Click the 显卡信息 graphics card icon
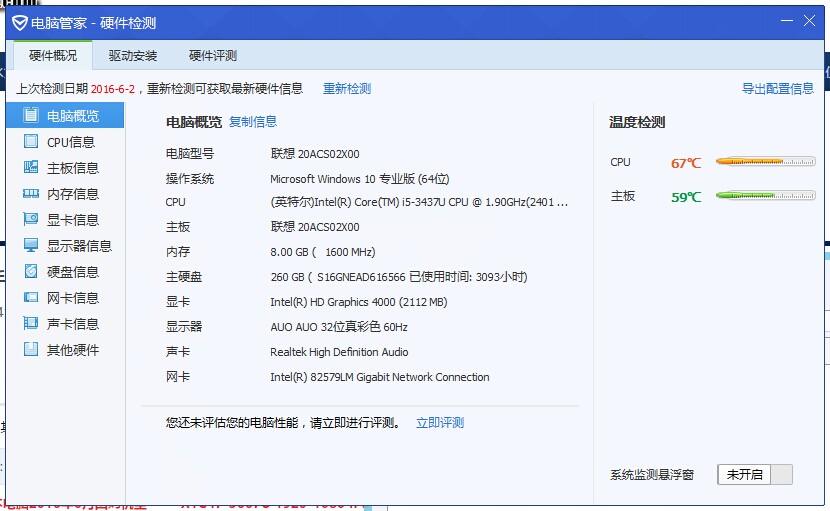The image size is (830, 511). (31, 220)
